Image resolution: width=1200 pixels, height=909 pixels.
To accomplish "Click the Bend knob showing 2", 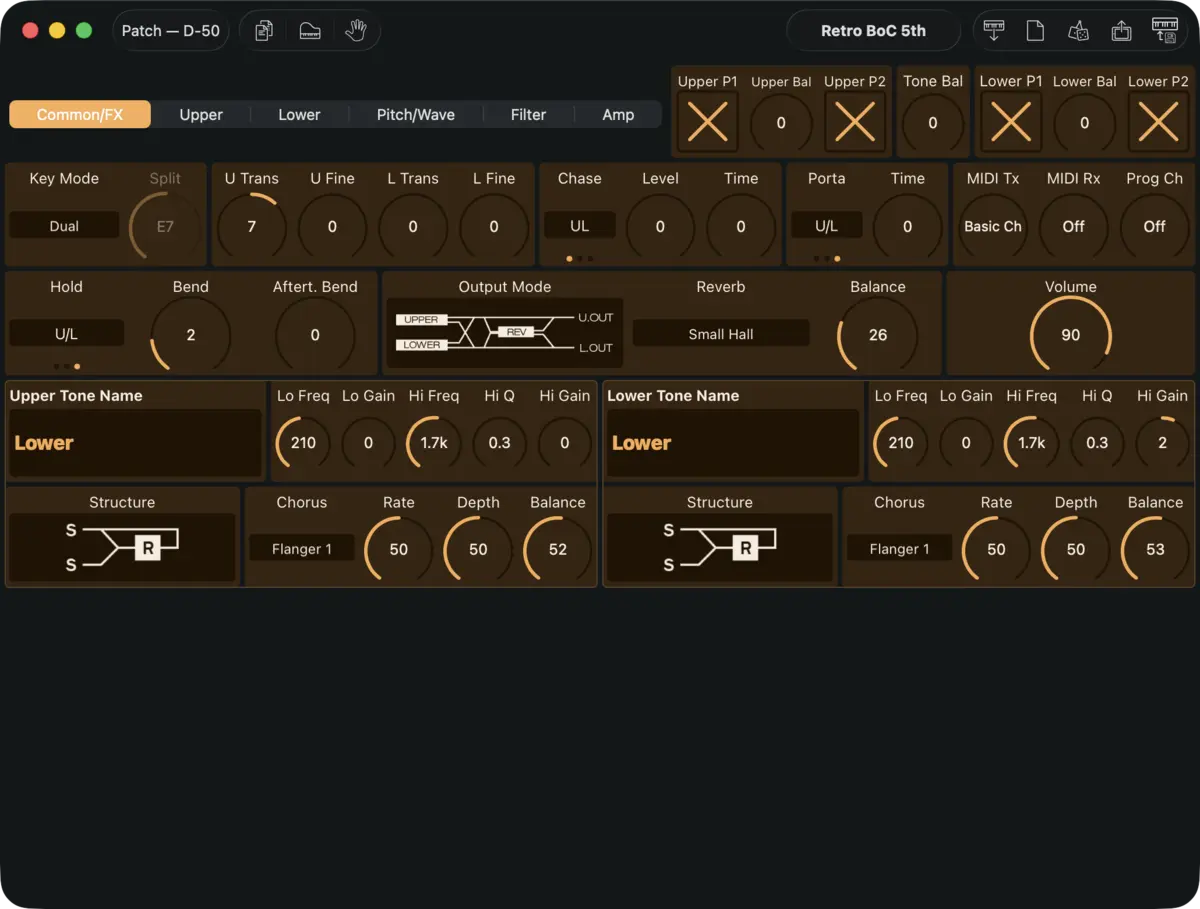I will (191, 335).
